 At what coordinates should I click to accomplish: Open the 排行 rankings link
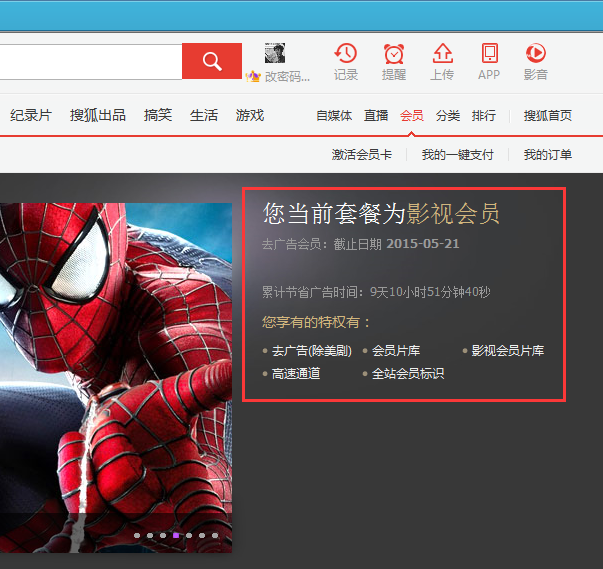484,115
